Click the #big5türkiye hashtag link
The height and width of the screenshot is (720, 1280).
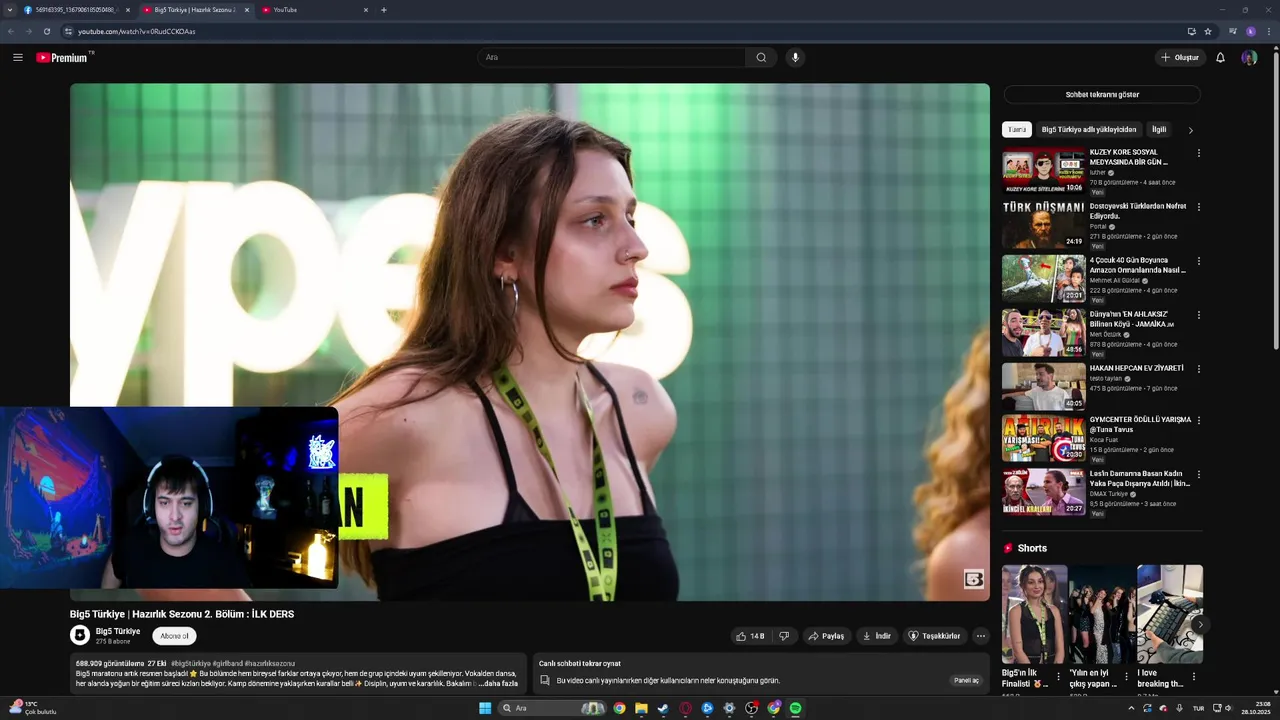coord(191,664)
